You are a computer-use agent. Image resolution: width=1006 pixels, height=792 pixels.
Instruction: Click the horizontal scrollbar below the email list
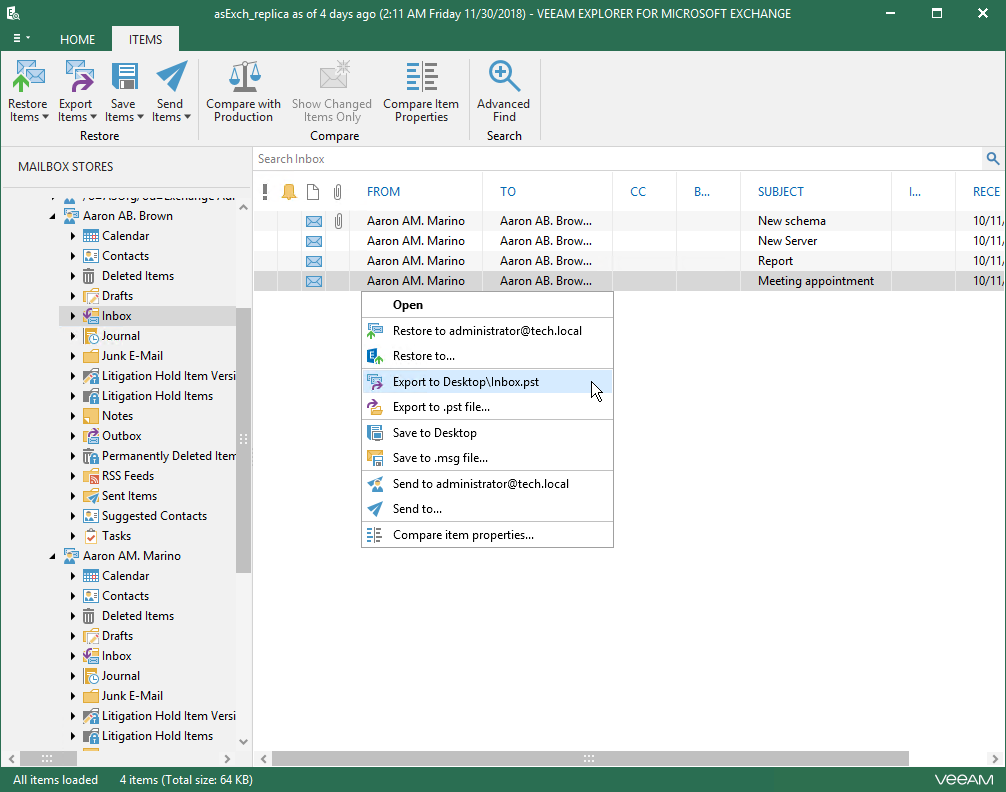[x=590, y=759]
